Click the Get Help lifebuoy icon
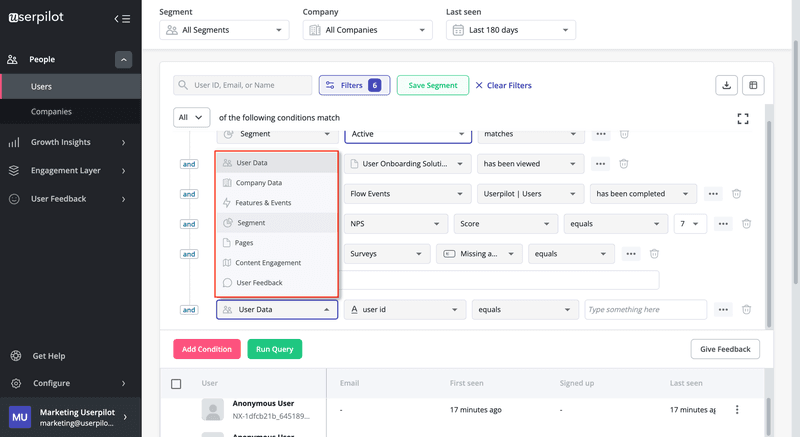Viewport: 800px width, 437px height. pos(16,356)
